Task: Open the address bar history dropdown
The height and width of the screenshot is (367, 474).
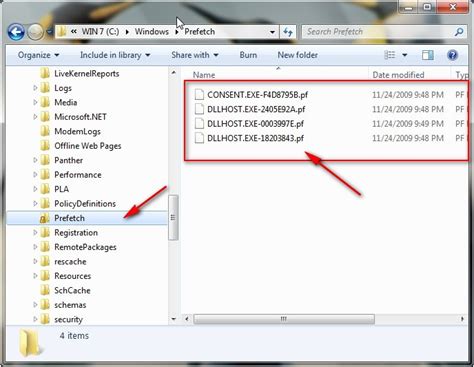Action: (x=272, y=32)
